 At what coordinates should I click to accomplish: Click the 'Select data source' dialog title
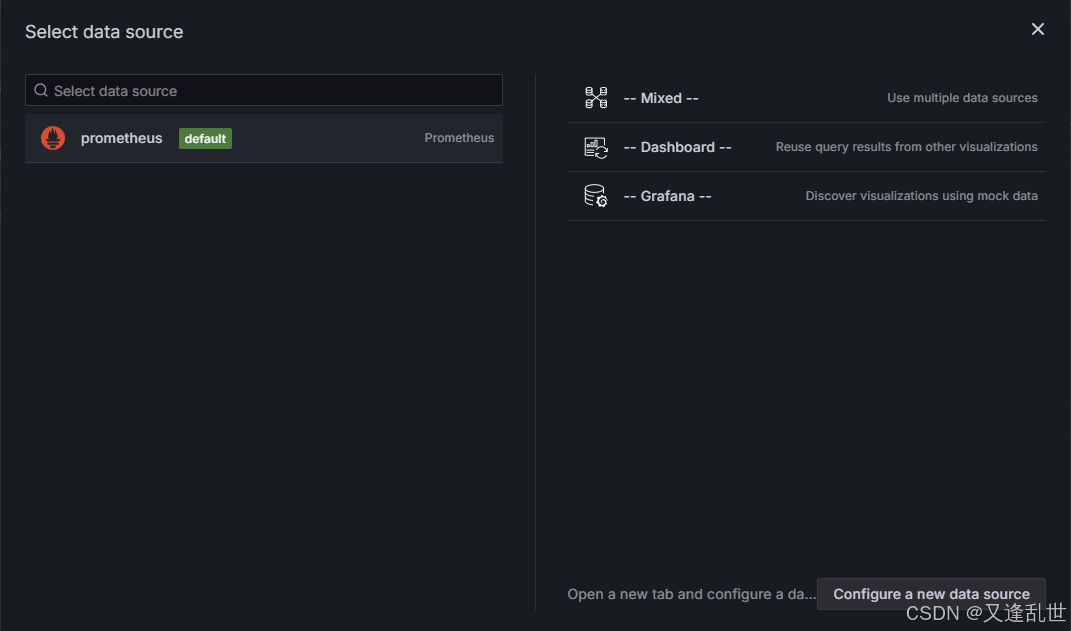pos(104,32)
